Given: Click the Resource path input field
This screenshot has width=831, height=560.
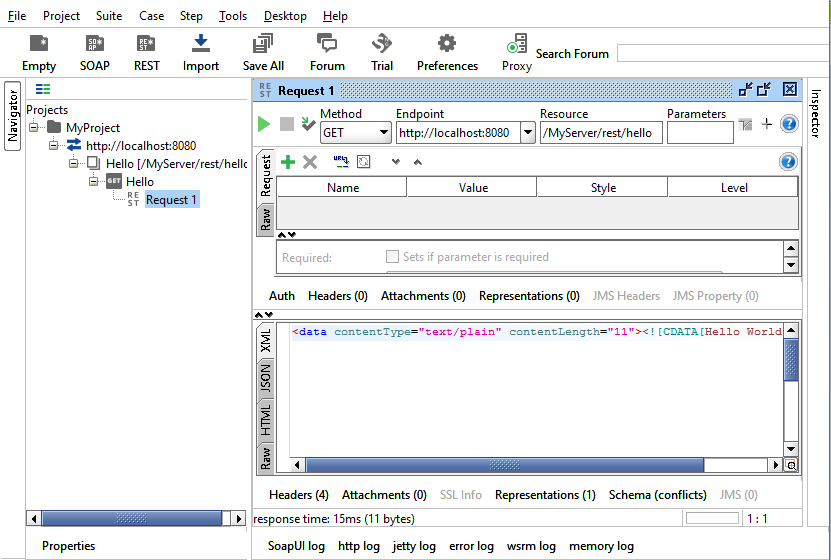Looking at the screenshot, I should [x=600, y=133].
